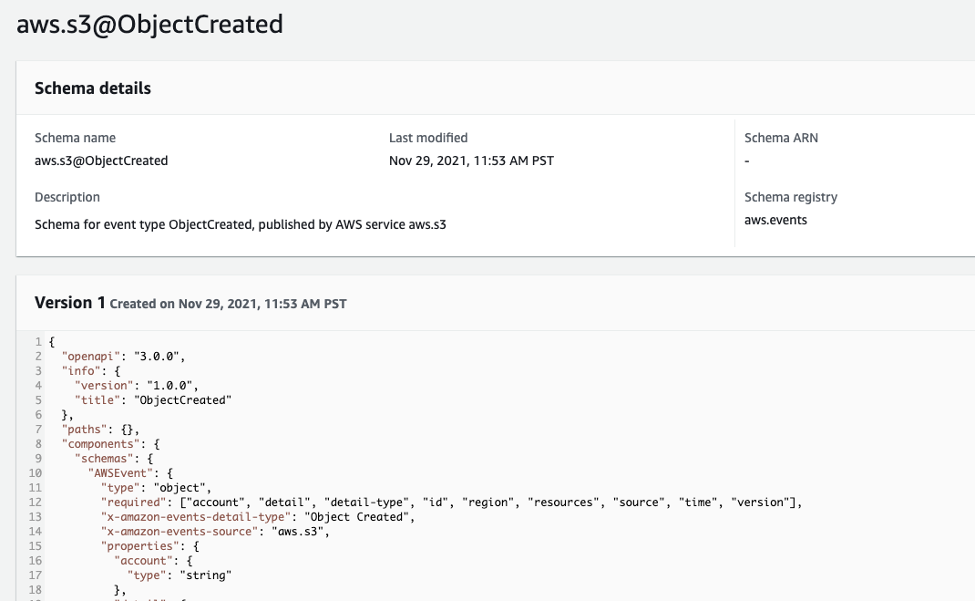Screen dimensions: 977x602
Task: Click the Schema ARN label
Action: click(x=781, y=138)
